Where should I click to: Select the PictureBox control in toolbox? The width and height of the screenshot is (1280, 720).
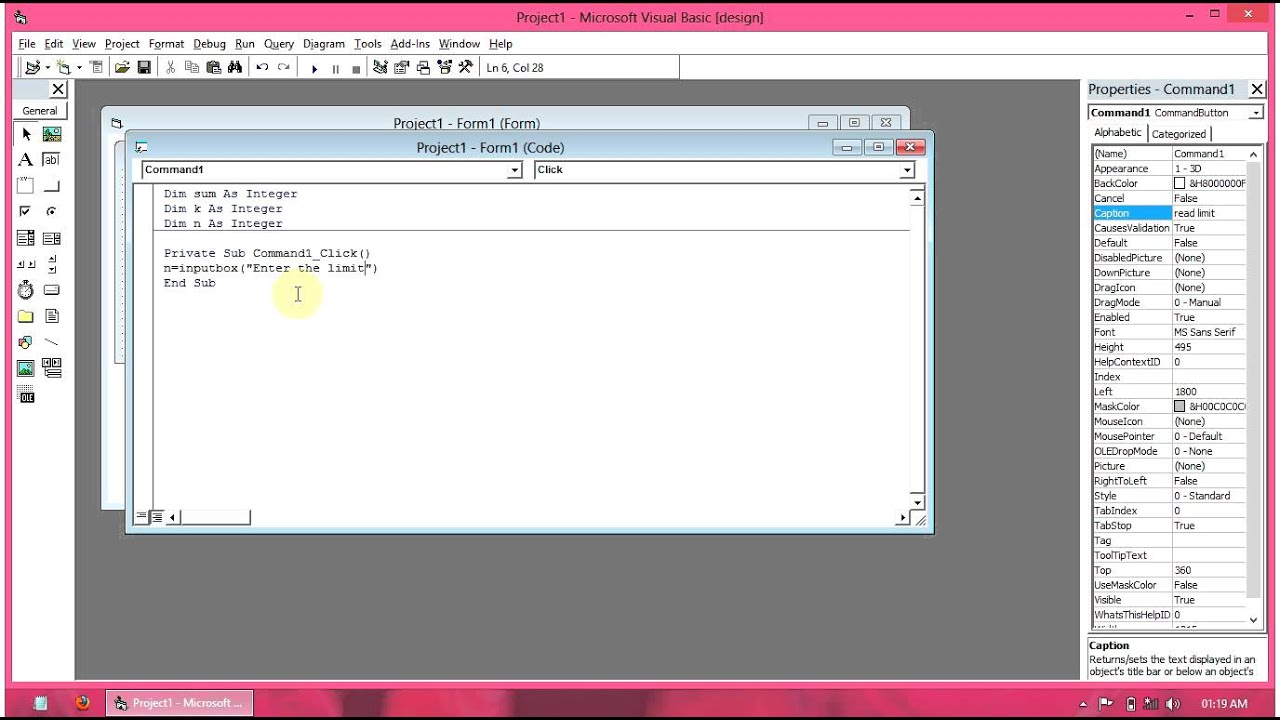[x=52, y=134]
